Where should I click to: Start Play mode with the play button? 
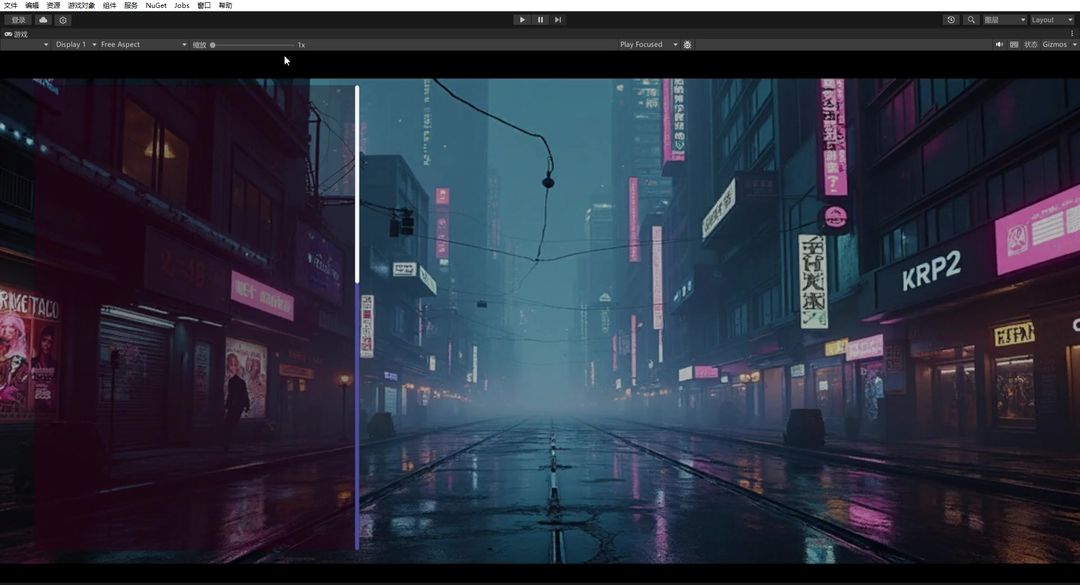(x=522, y=20)
